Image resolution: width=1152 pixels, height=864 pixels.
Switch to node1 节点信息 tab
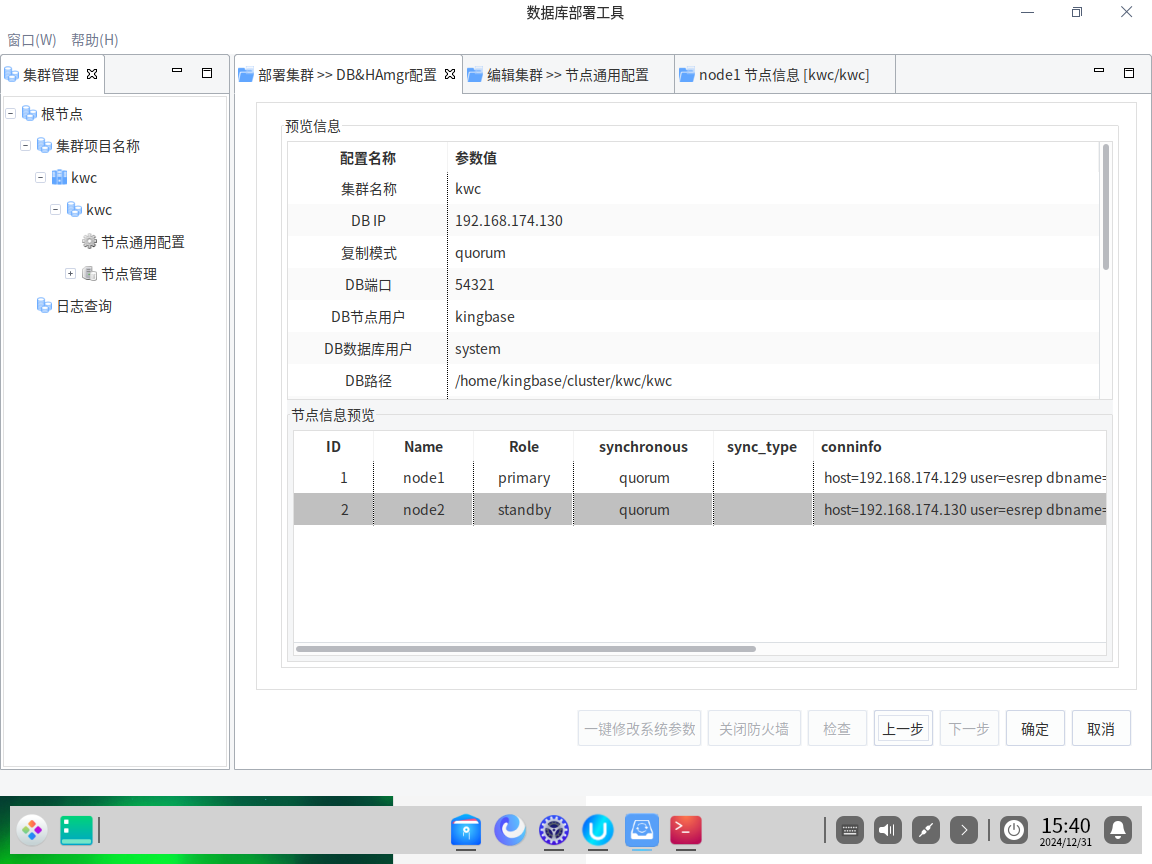point(783,75)
